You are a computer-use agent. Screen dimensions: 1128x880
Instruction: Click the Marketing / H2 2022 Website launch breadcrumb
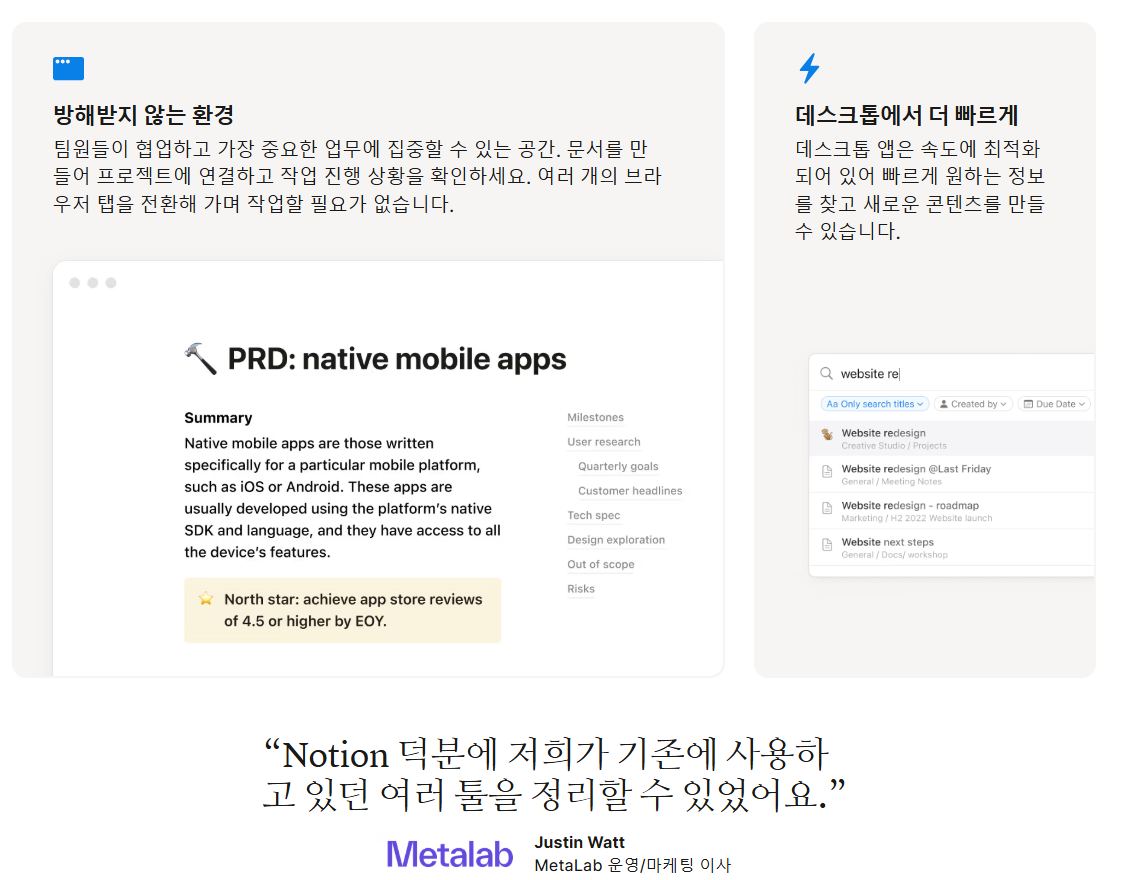click(916, 519)
